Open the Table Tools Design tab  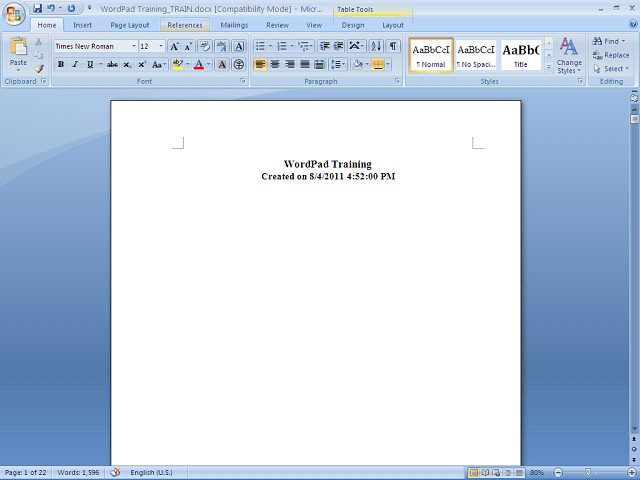pyautogui.click(x=353, y=25)
